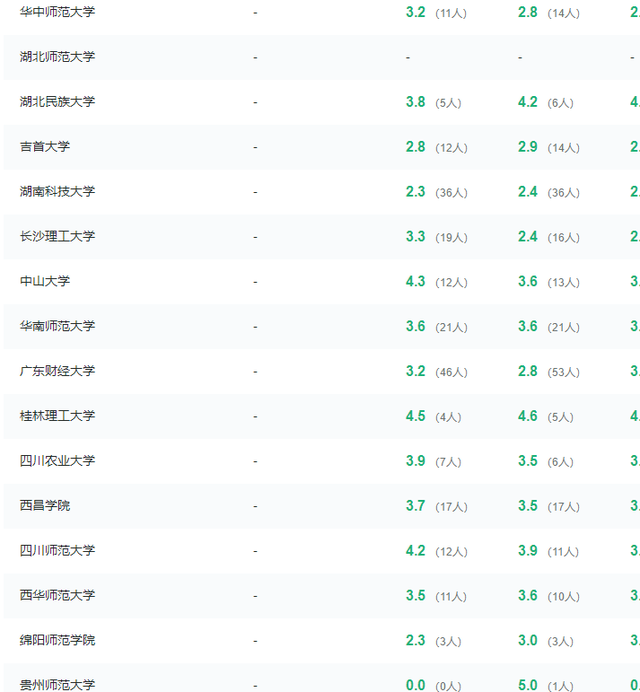The width and height of the screenshot is (640, 692).
Task: Select the 4.6 rating for 桂林理工大学
Action: 527,416
